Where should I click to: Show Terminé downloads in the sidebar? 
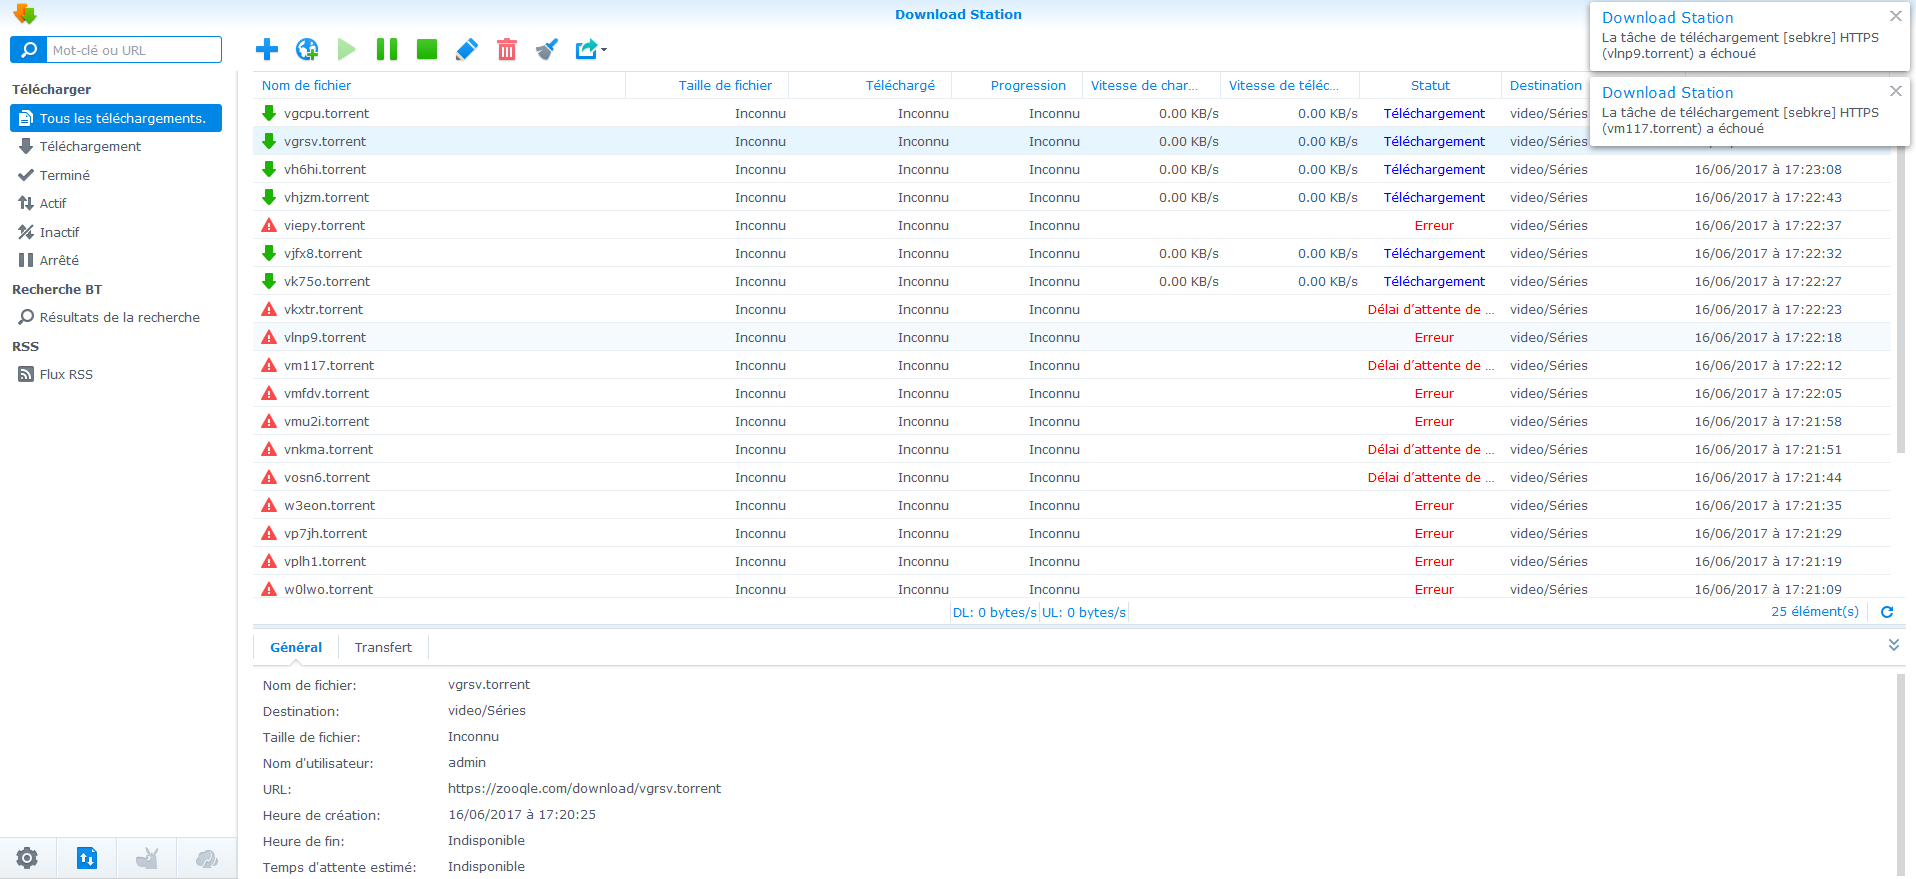tap(65, 175)
